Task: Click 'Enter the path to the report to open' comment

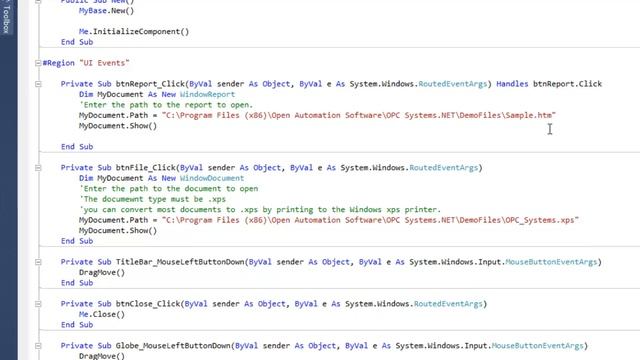Action: click(166, 105)
